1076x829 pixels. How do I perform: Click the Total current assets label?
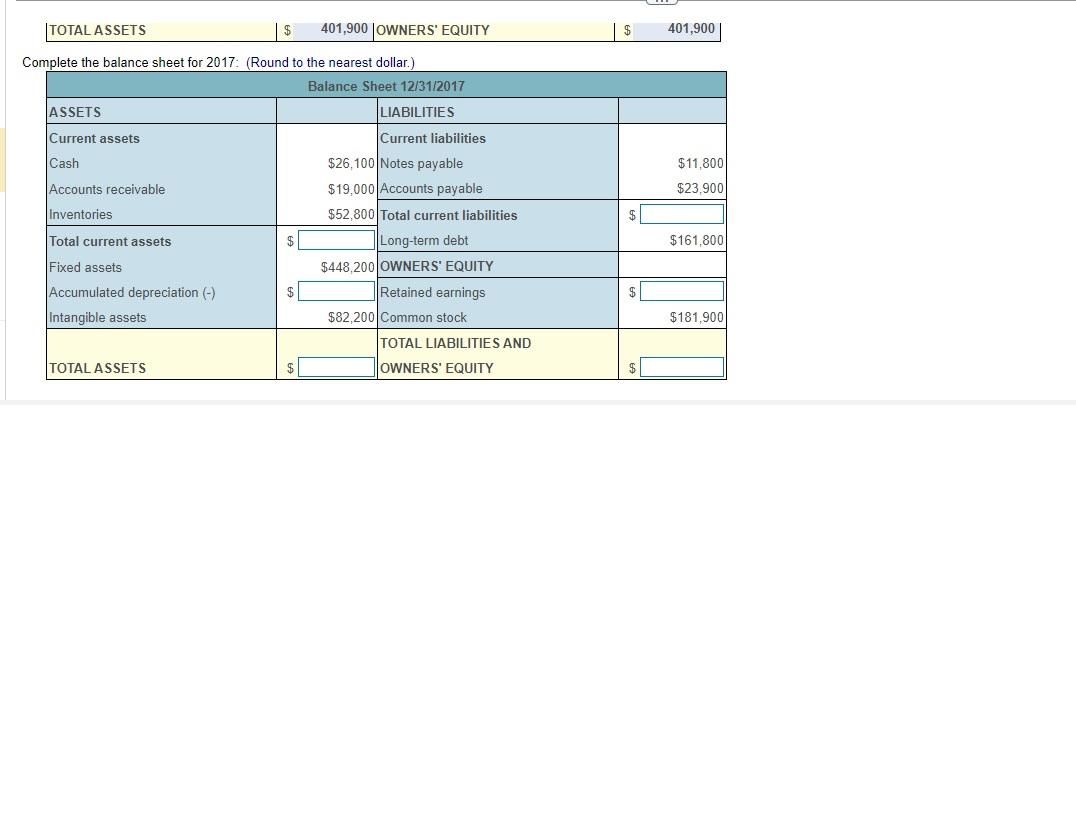(x=110, y=242)
